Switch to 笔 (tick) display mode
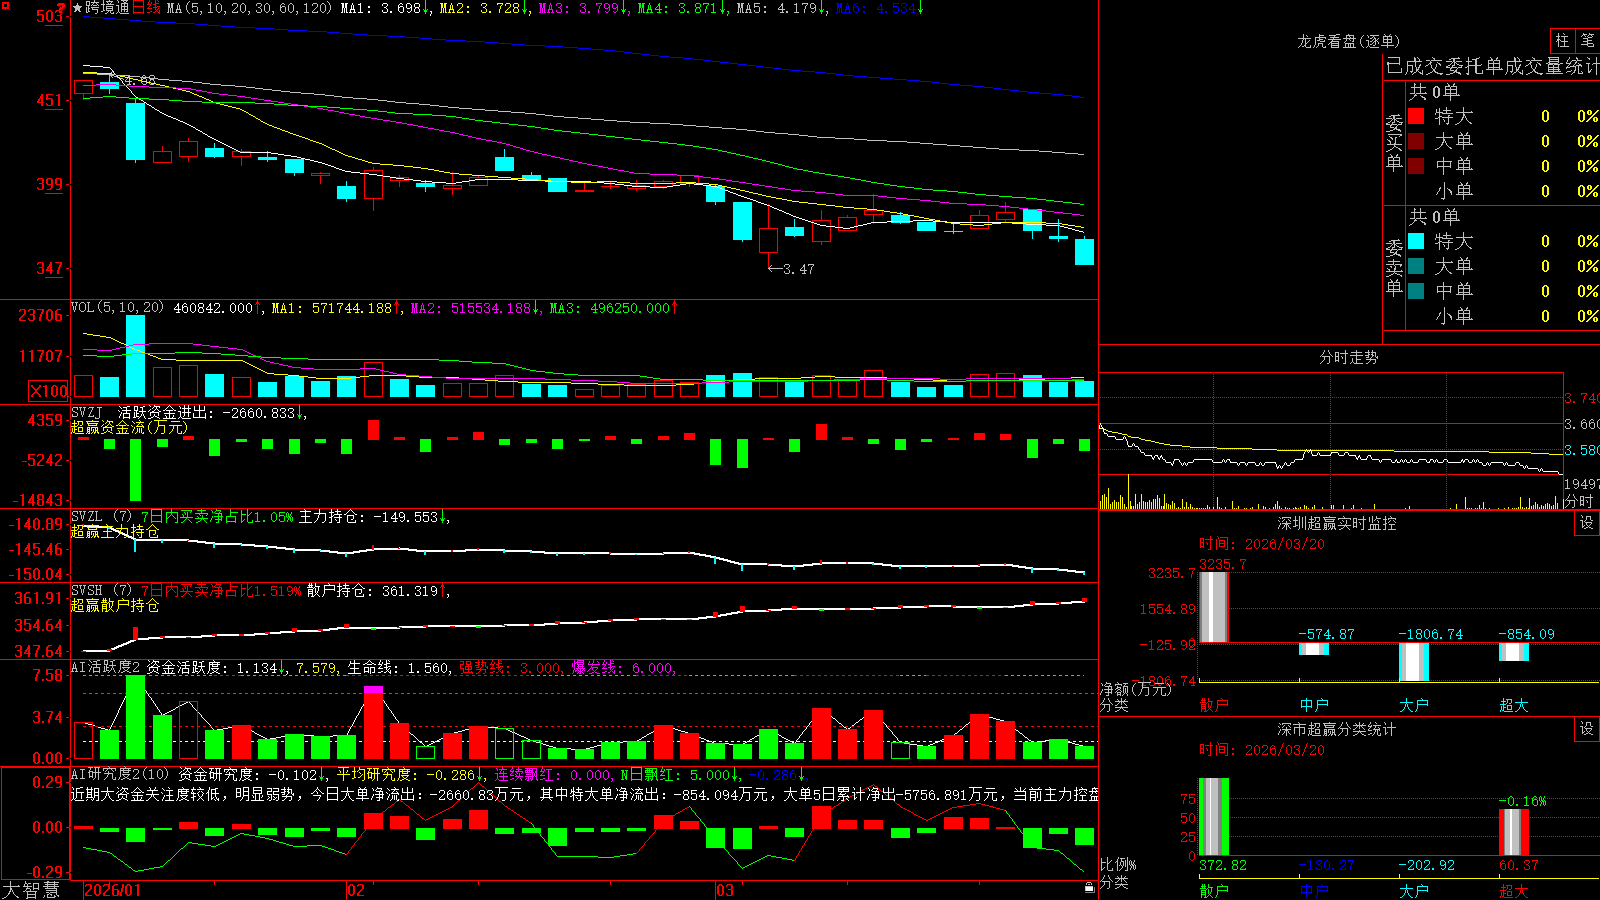The height and width of the screenshot is (900, 1600). pyautogui.click(x=1587, y=40)
